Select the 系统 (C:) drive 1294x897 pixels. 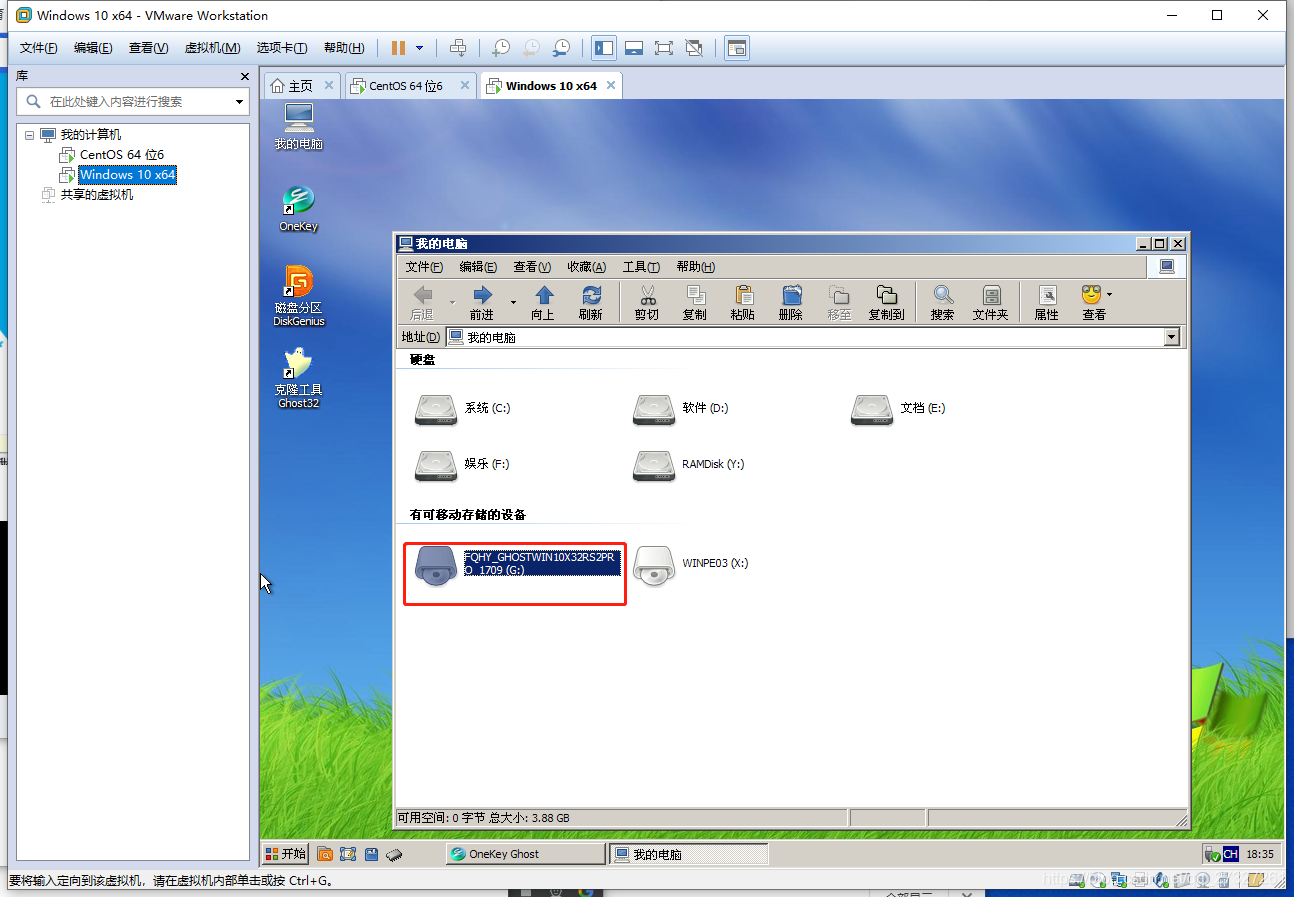pyautogui.click(x=463, y=409)
